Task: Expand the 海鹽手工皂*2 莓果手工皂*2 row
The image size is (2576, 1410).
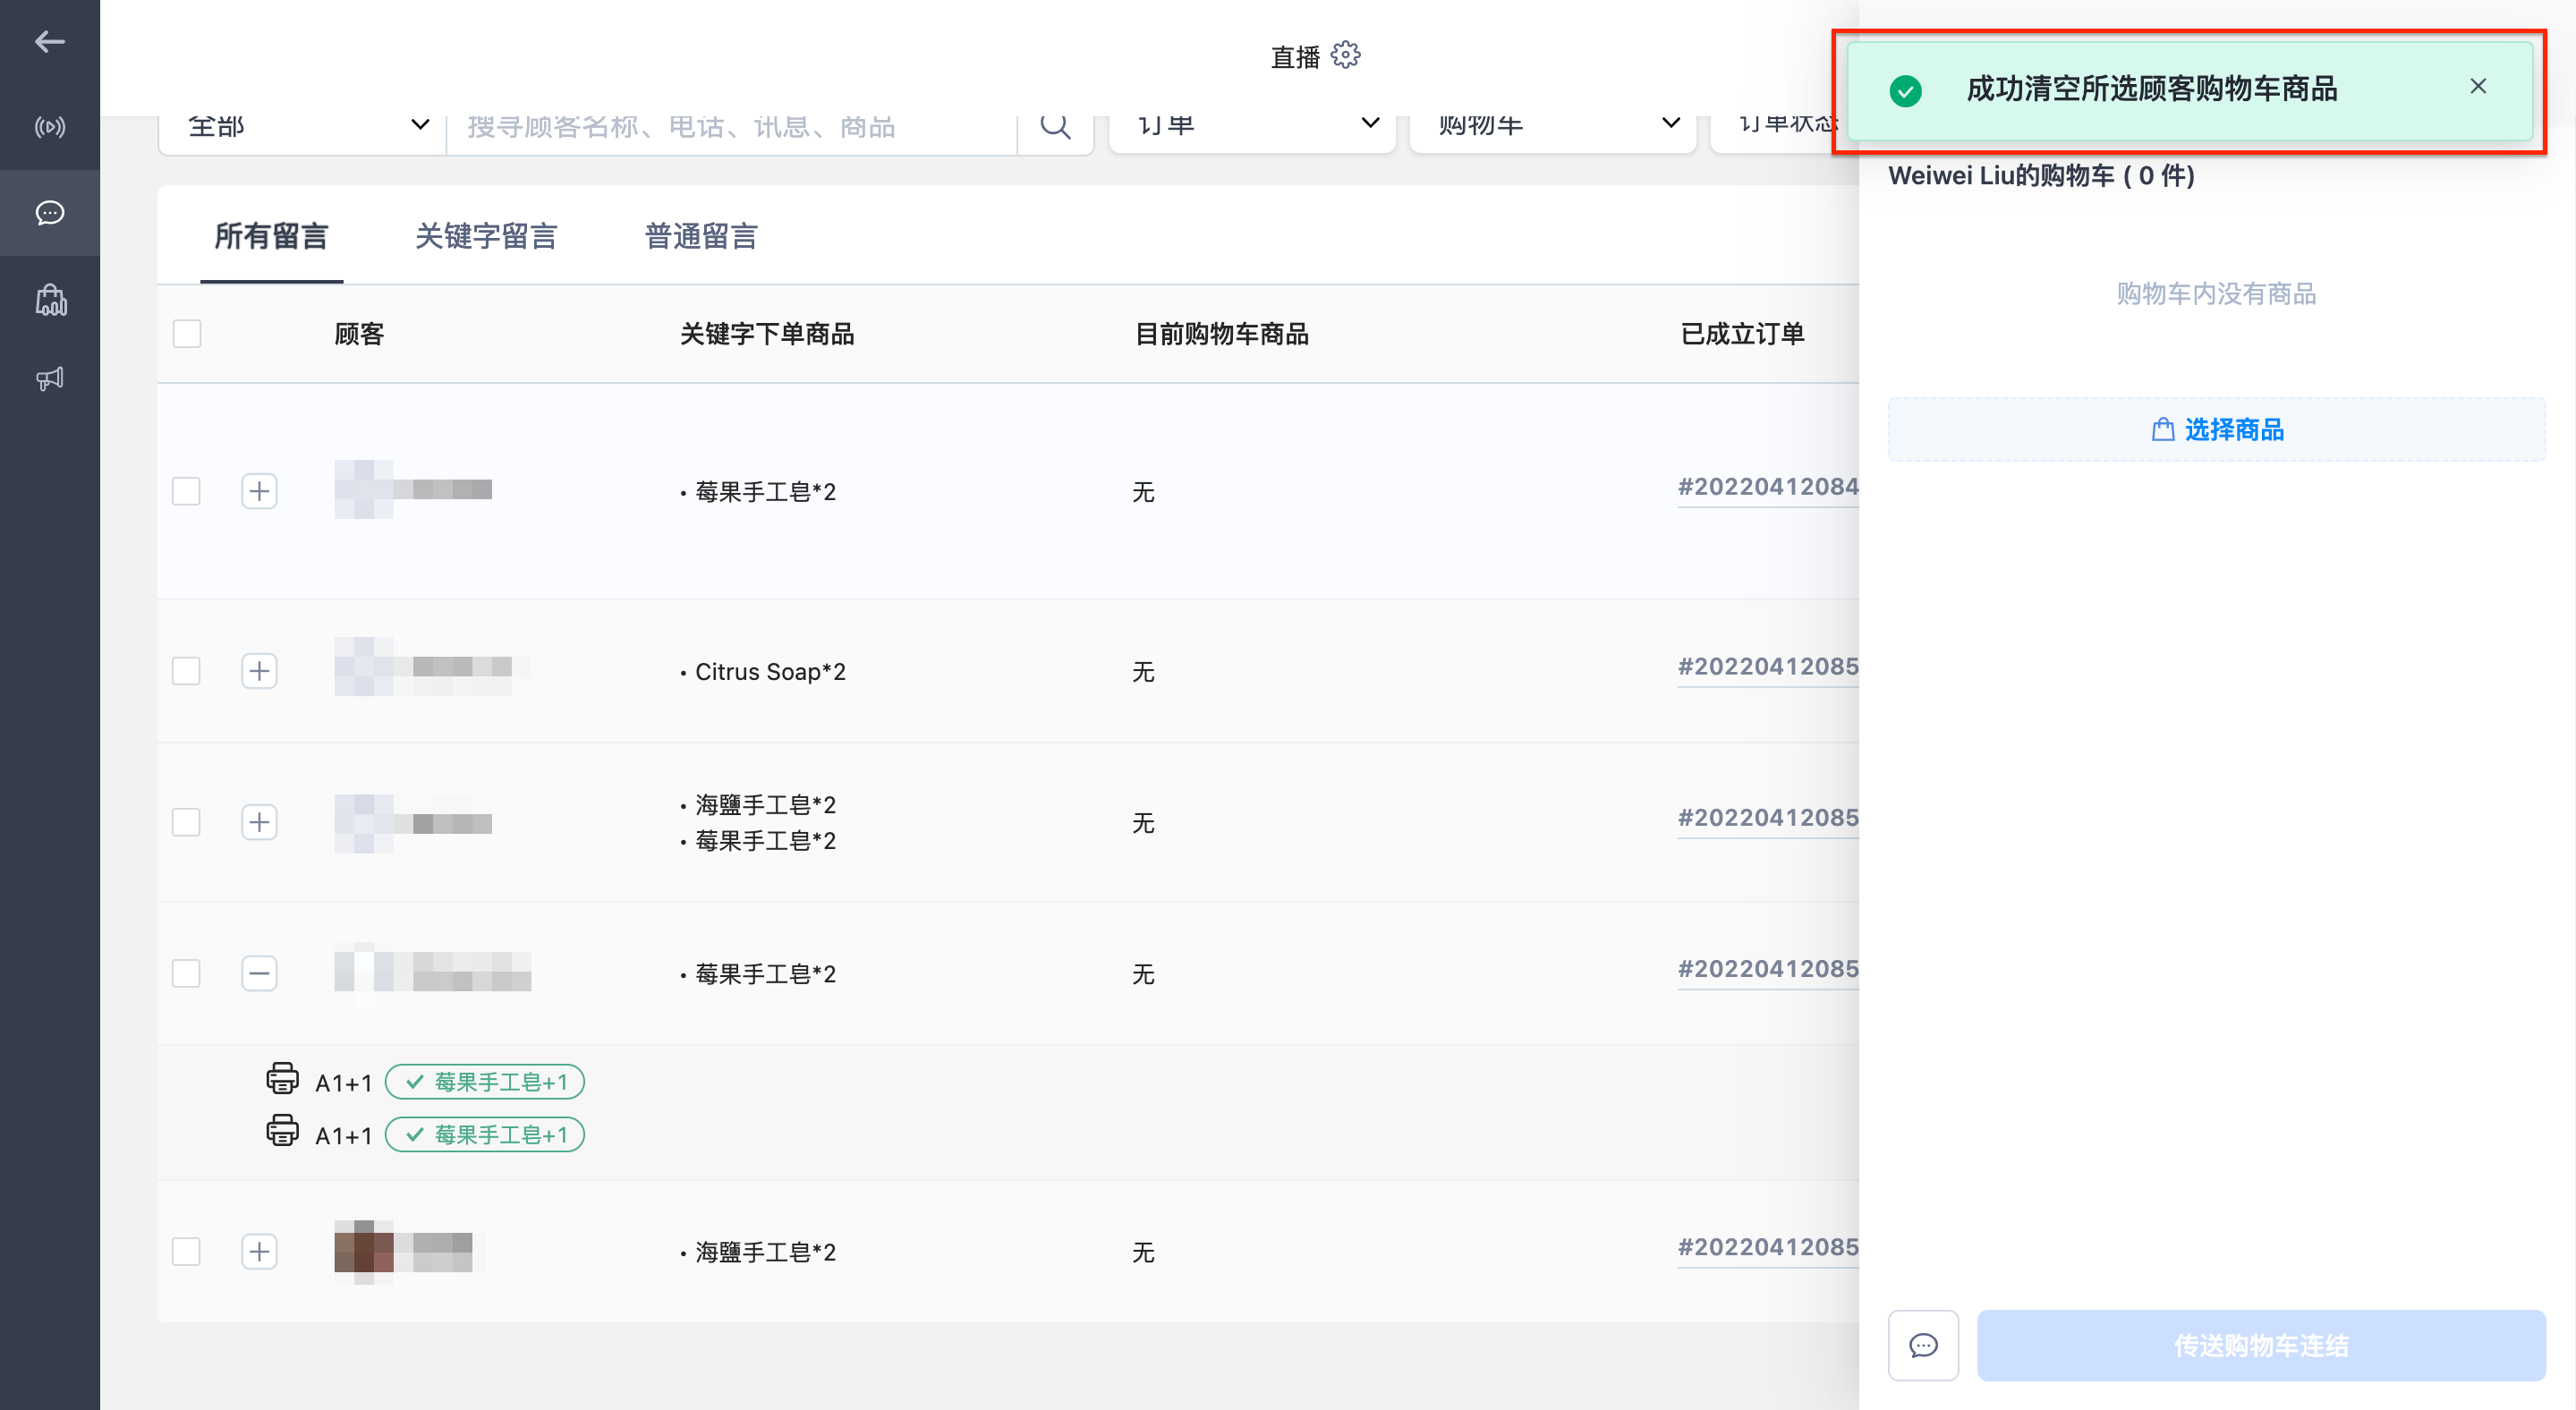Action: 259,822
